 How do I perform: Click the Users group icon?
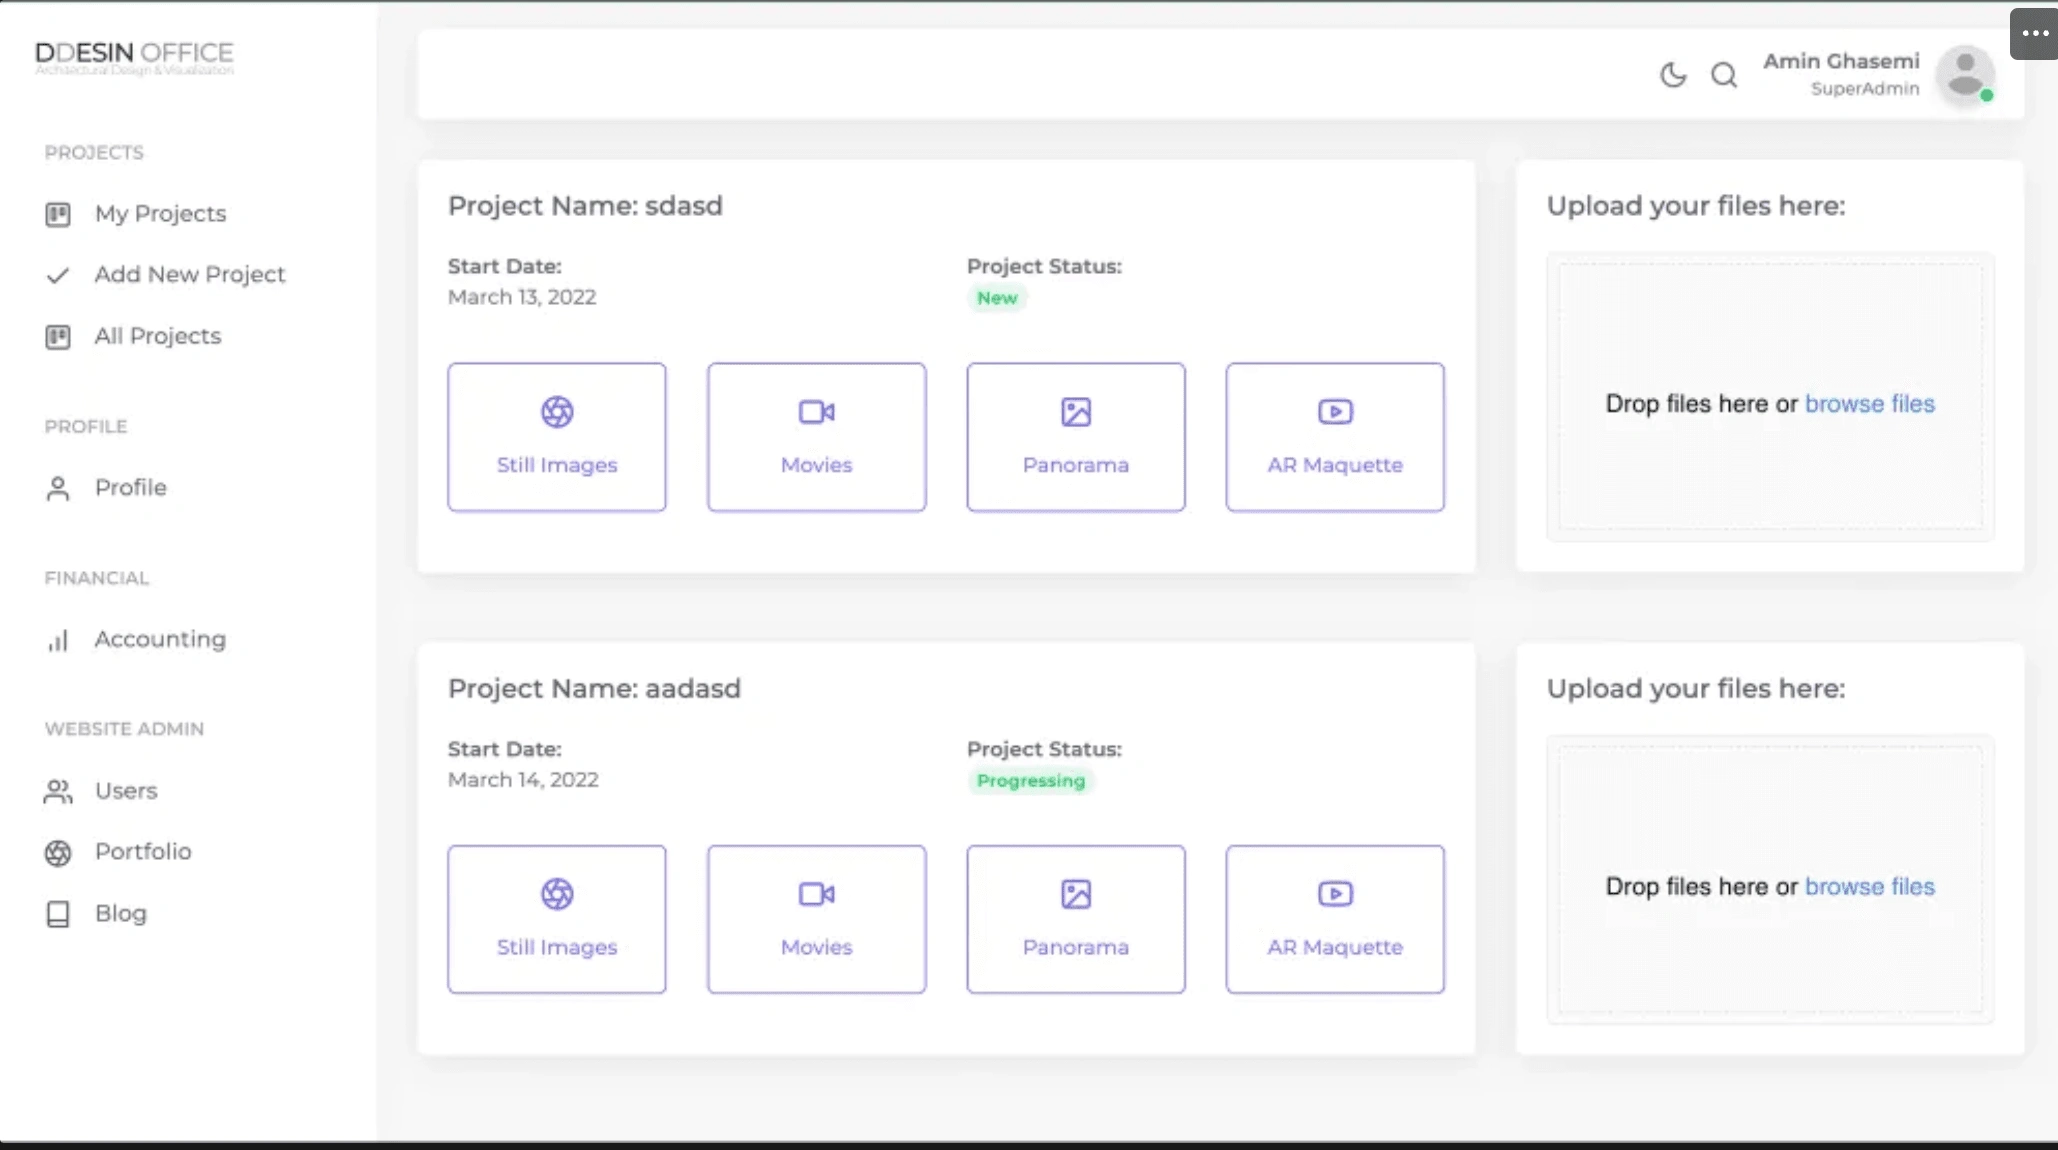click(x=58, y=792)
